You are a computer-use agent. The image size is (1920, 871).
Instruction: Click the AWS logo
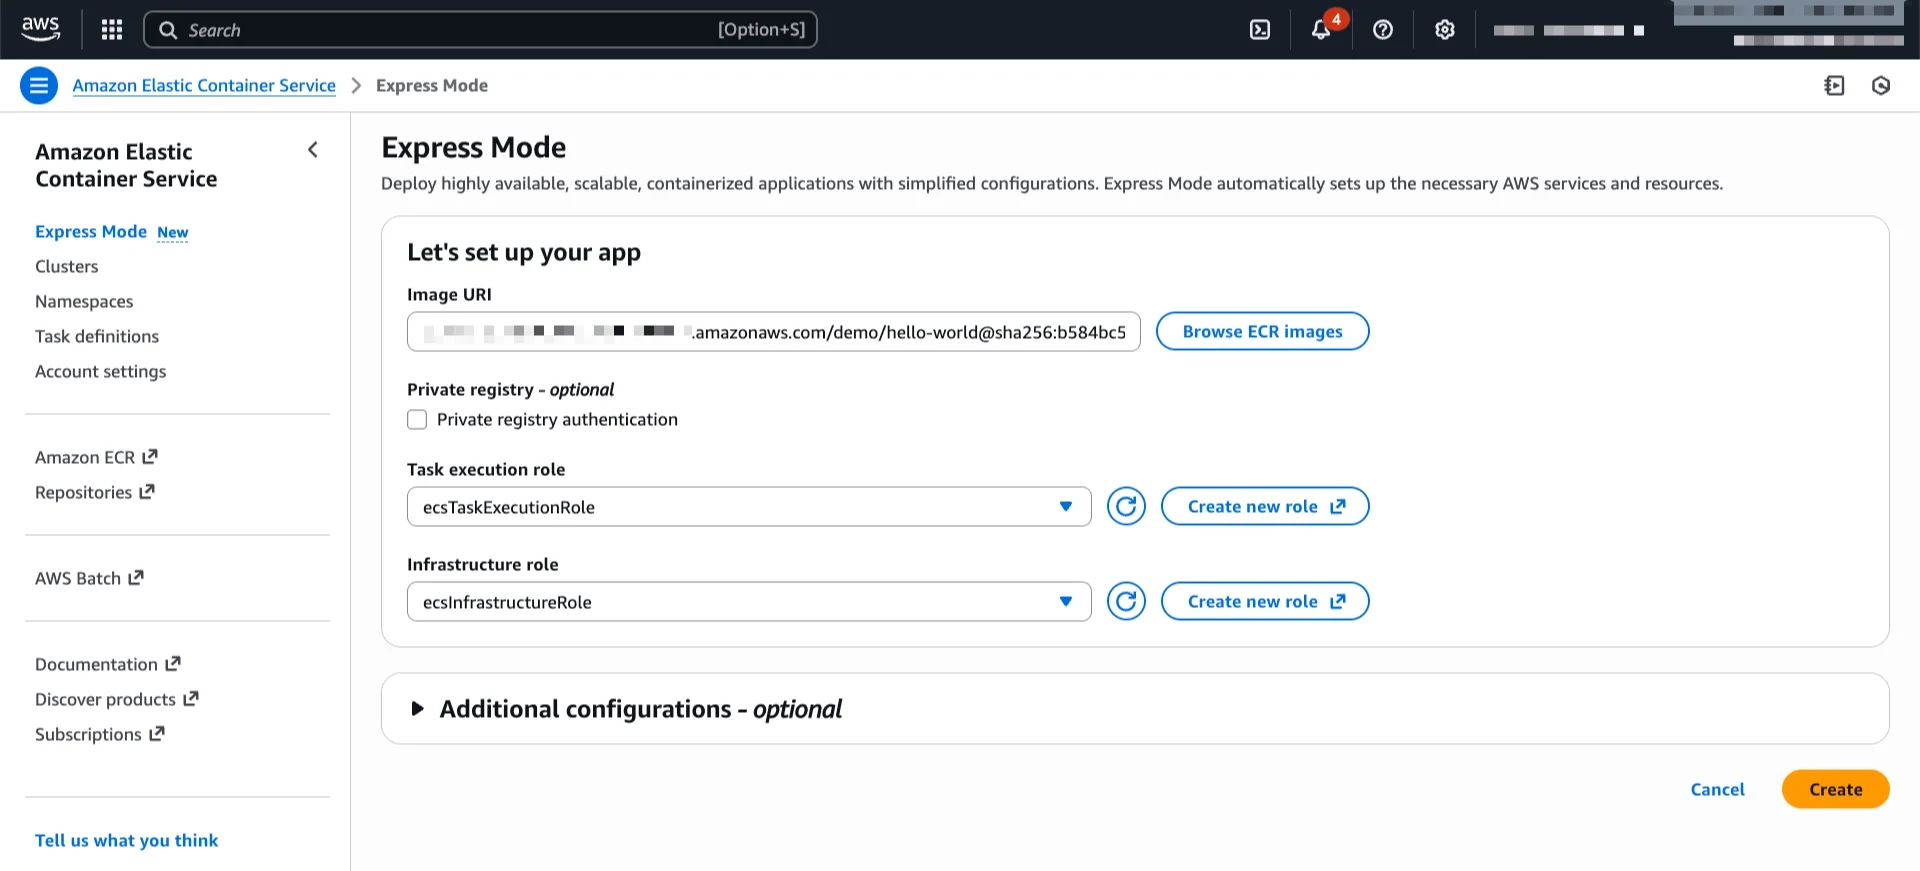(x=41, y=30)
